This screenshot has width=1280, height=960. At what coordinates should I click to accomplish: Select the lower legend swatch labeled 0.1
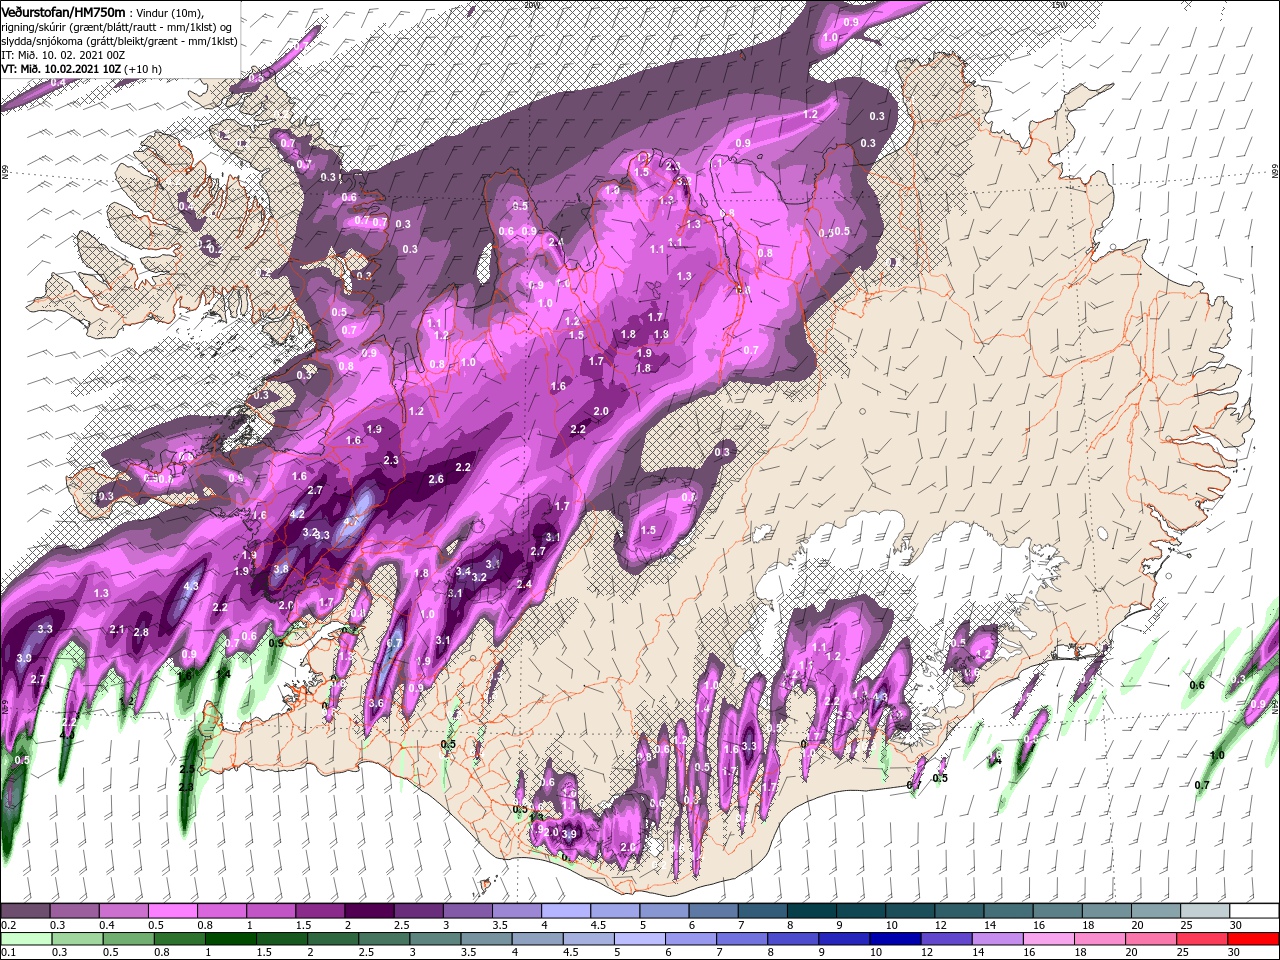(x=25, y=938)
